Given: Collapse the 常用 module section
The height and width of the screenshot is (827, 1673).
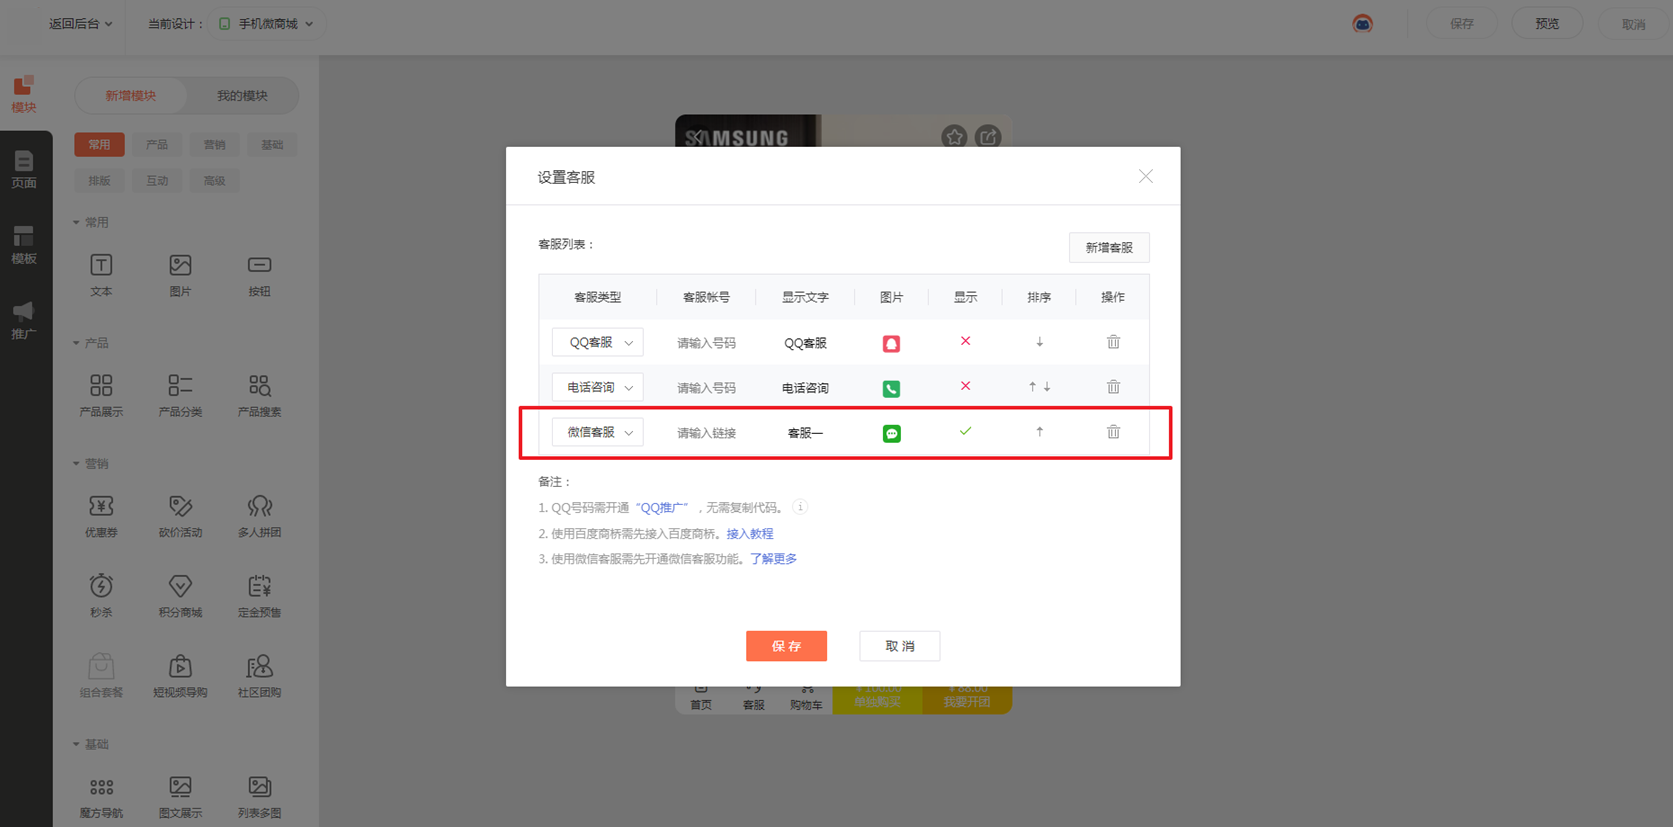Looking at the screenshot, I should pyautogui.click(x=91, y=222).
